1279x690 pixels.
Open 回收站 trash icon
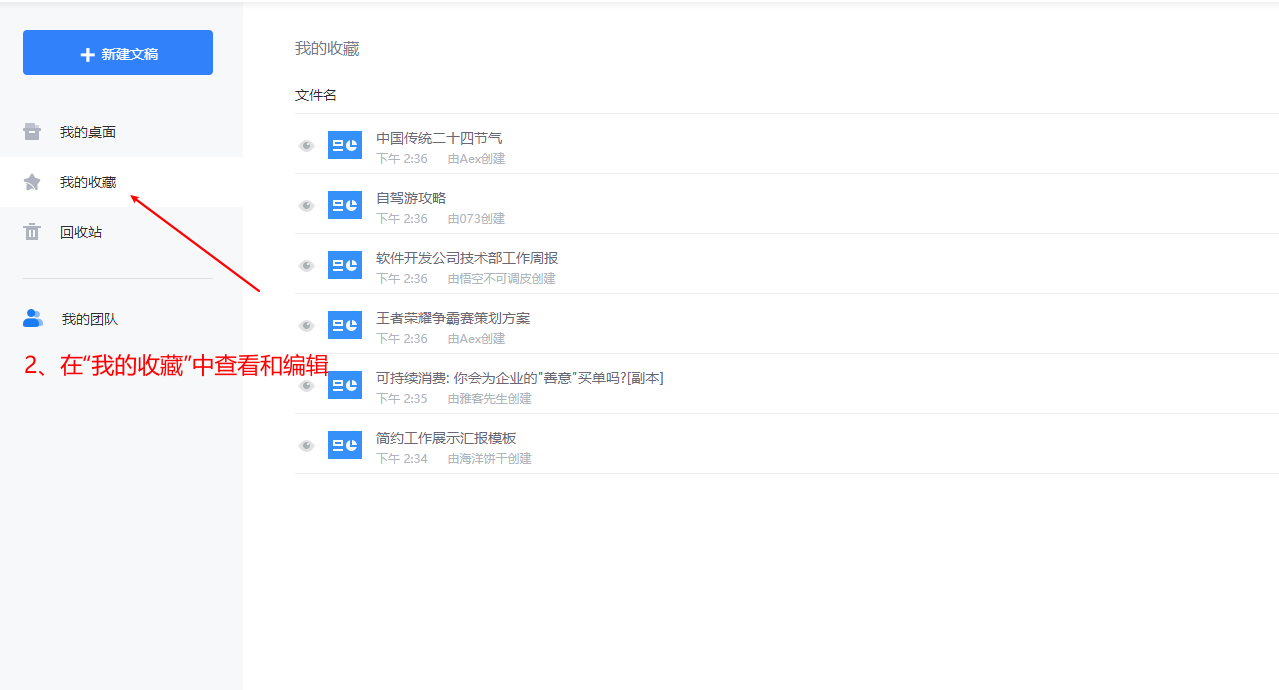32,232
